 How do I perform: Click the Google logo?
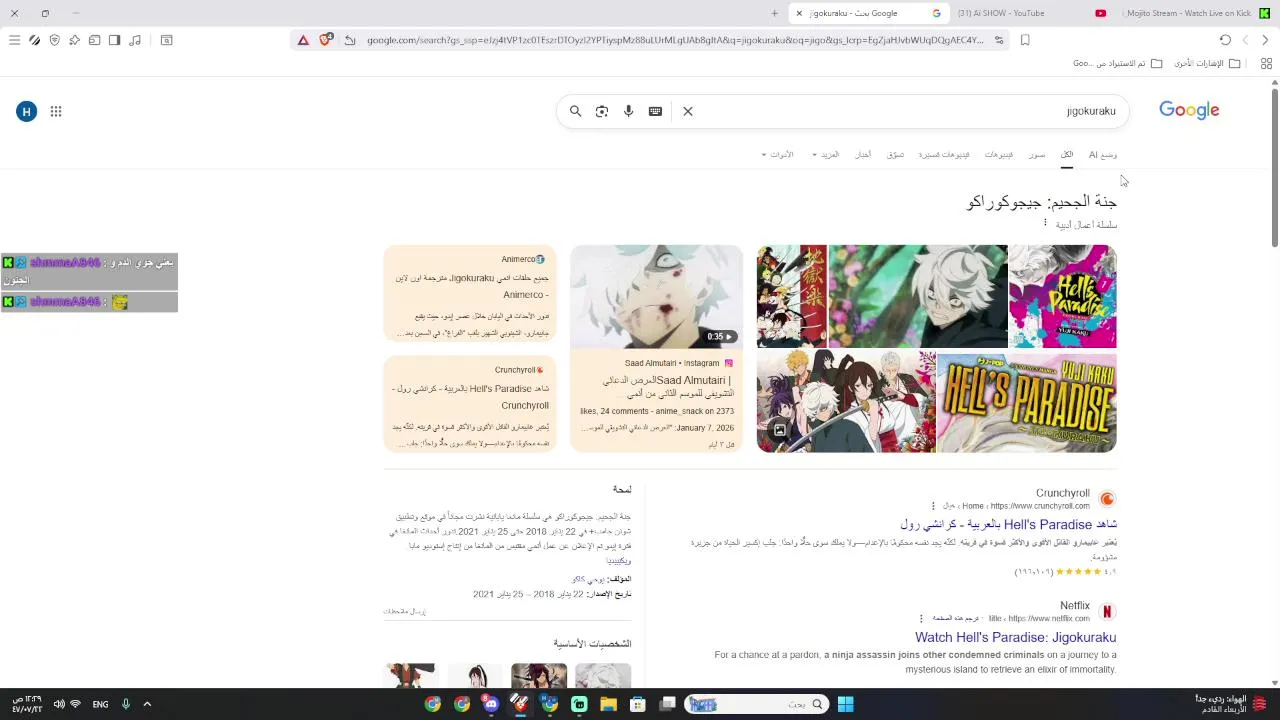coord(1189,110)
